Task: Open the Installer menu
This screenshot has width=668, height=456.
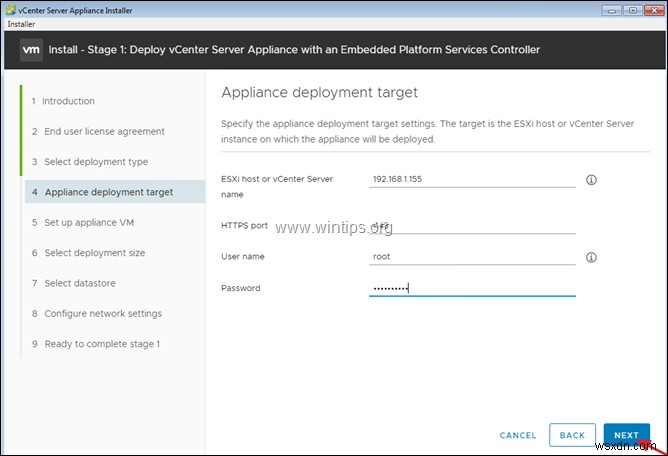Action: click(21, 24)
